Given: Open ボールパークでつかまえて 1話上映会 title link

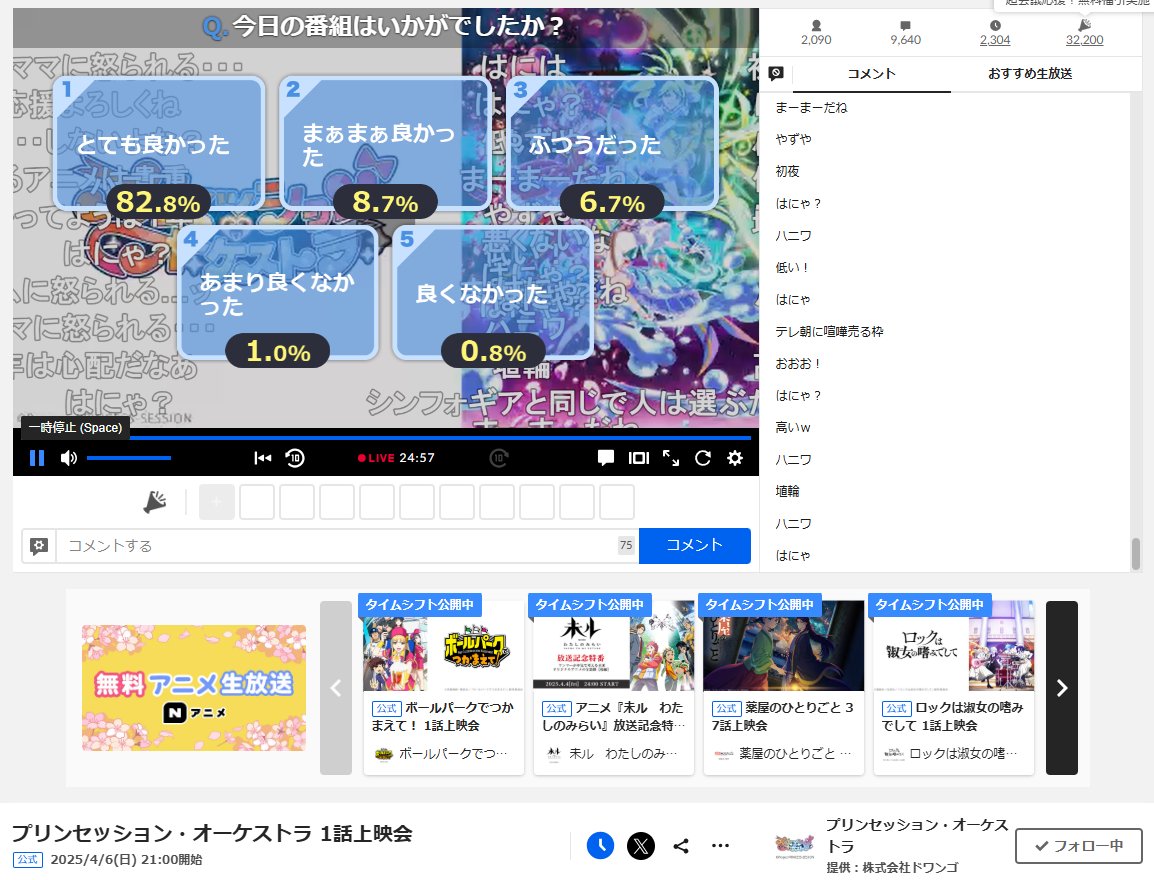Looking at the screenshot, I should pyautogui.click(x=442, y=717).
